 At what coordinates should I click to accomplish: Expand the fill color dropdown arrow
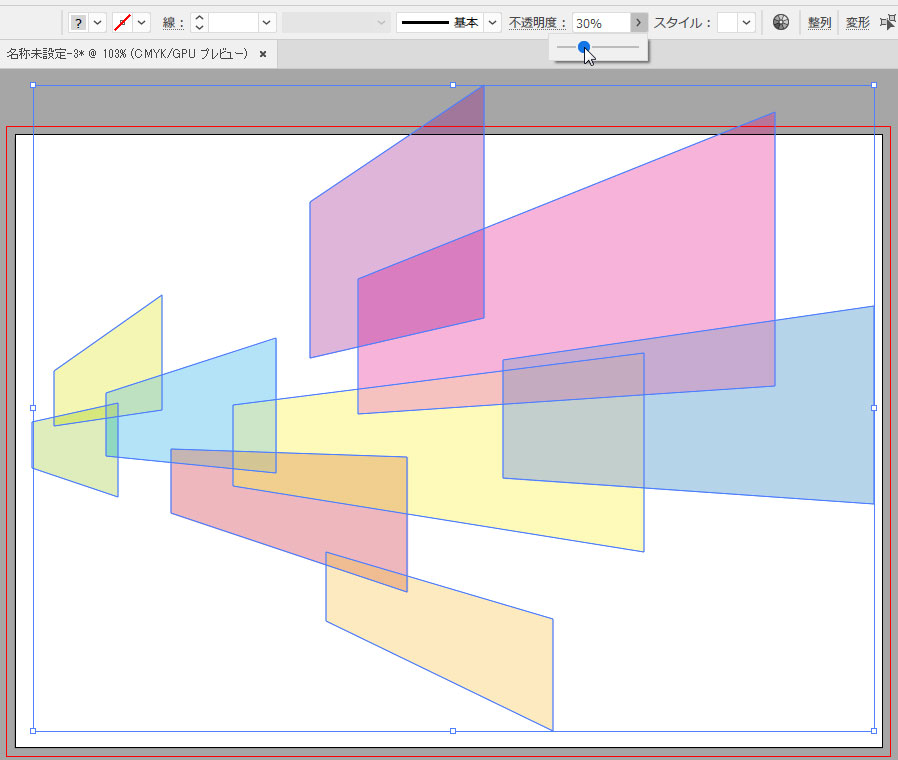point(97,23)
